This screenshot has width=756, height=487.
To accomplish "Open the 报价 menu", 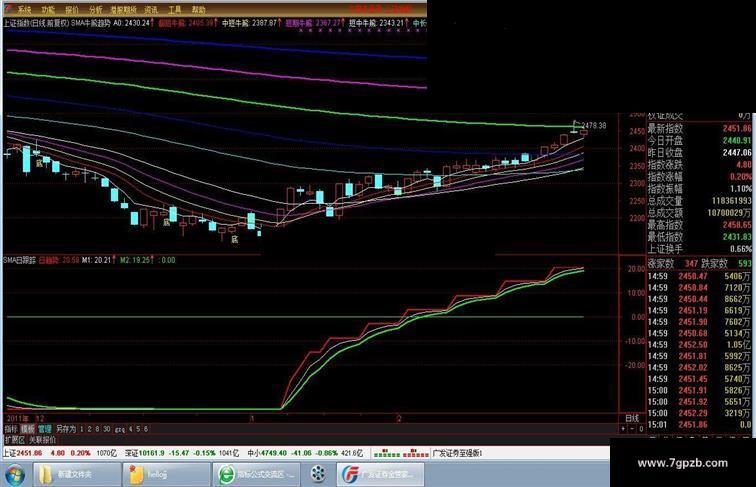I will coord(72,9).
